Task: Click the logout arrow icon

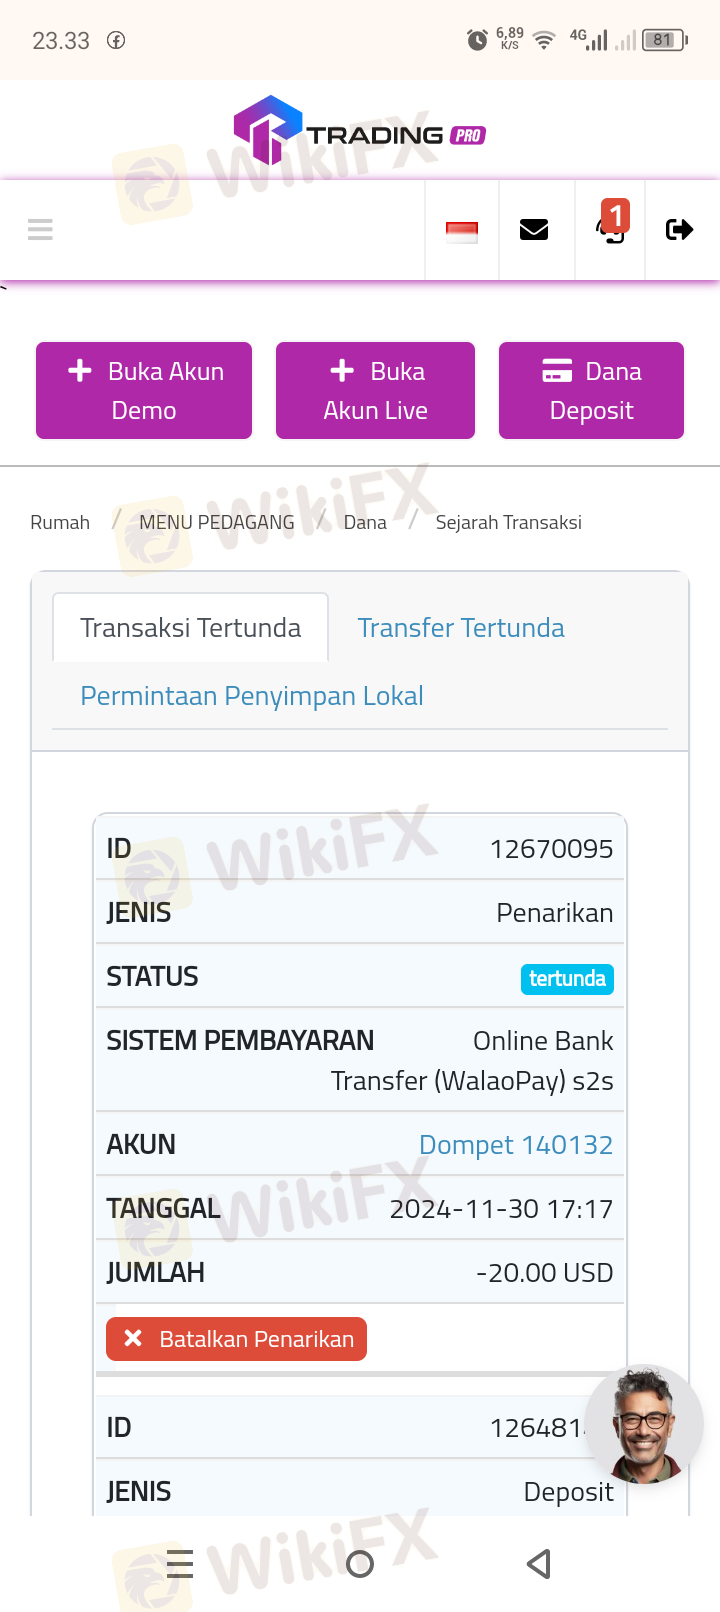Action: [x=679, y=230]
